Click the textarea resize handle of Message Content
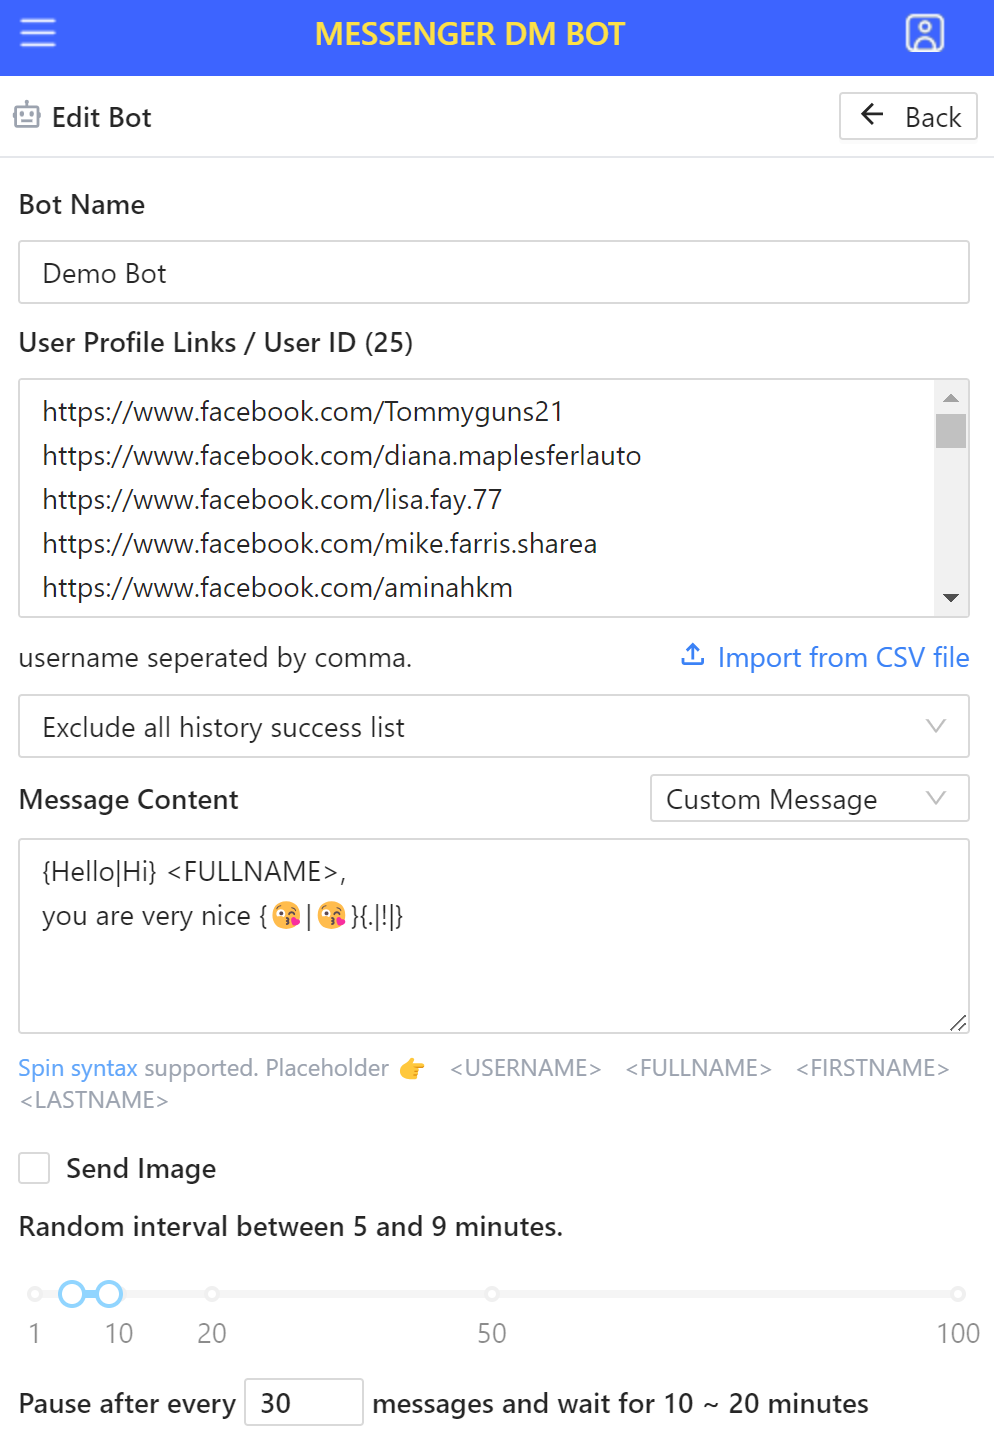The image size is (994, 1451). pos(958,1022)
